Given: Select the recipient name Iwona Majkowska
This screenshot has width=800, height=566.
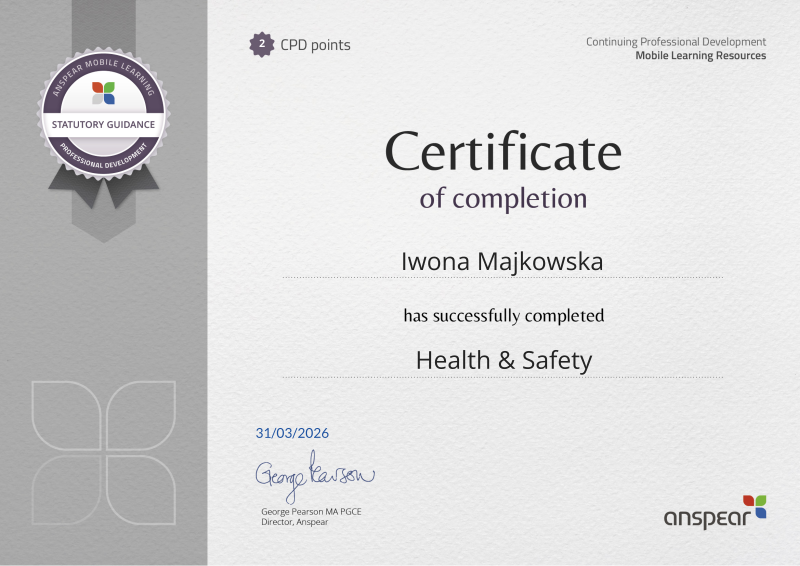Looking at the screenshot, I should pyautogui.click(x=503, y=262).
